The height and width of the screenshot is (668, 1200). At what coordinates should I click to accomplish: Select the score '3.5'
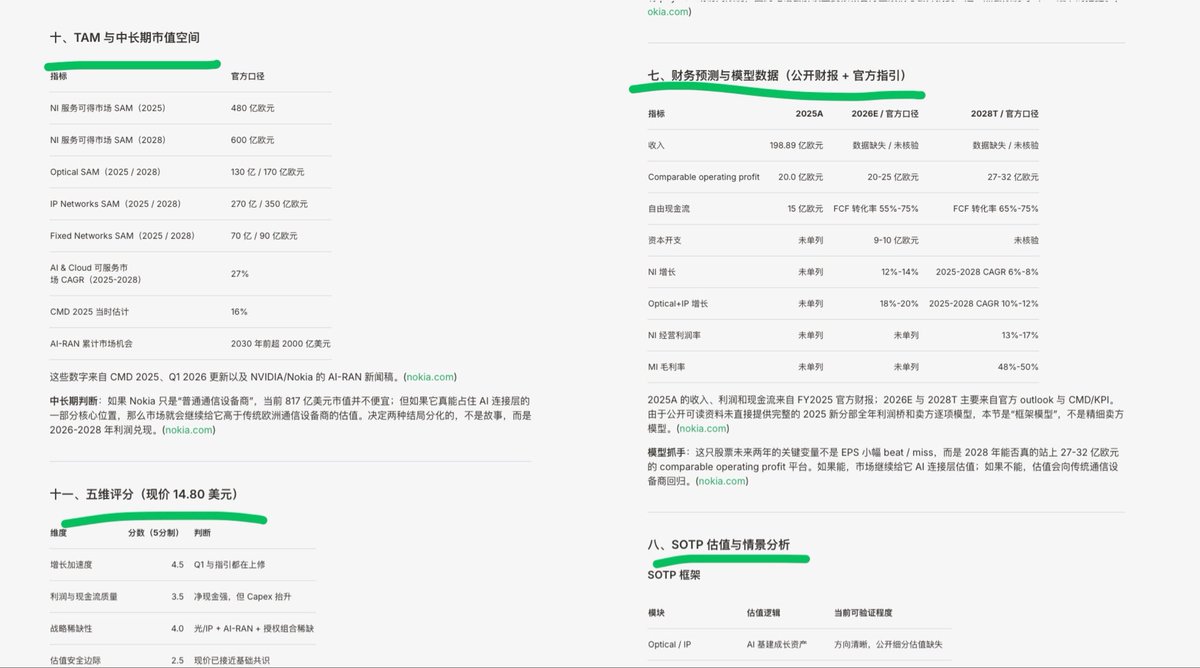coord(177,597)
